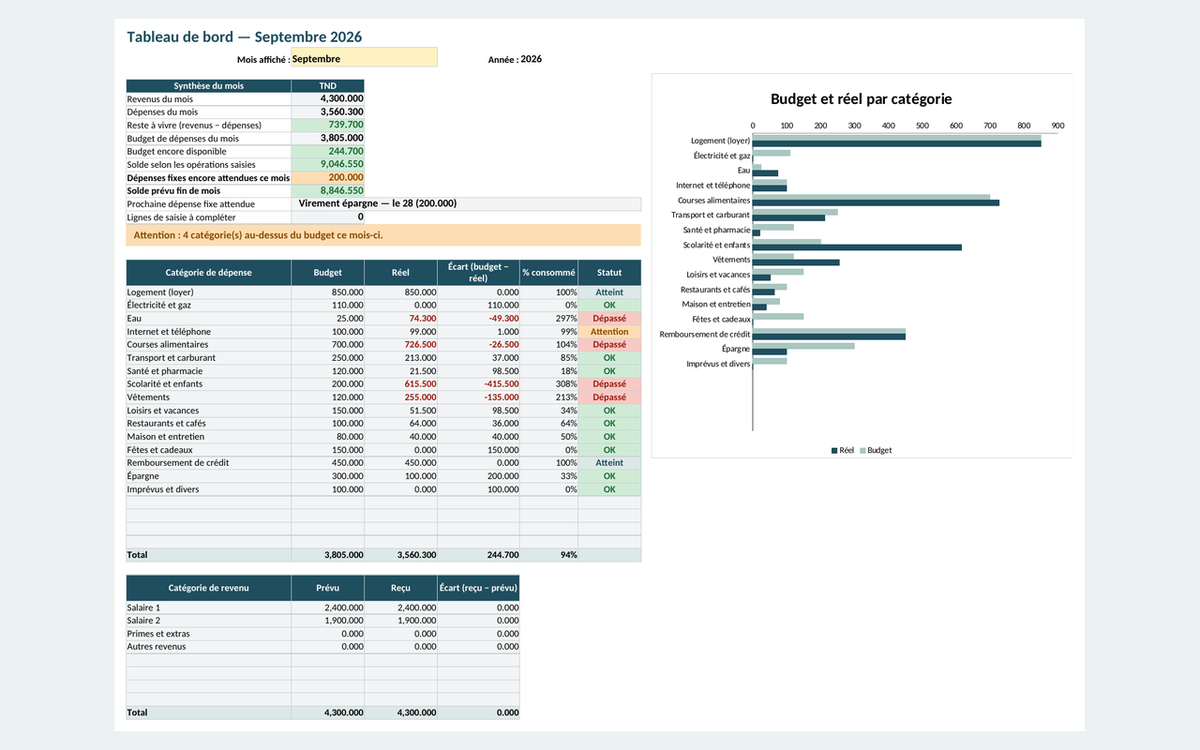Image resolution: width=1200 pixels, height=750 pixels.
Task: Click the 'Eau' real amount 74.300
Action: [401, 318]
